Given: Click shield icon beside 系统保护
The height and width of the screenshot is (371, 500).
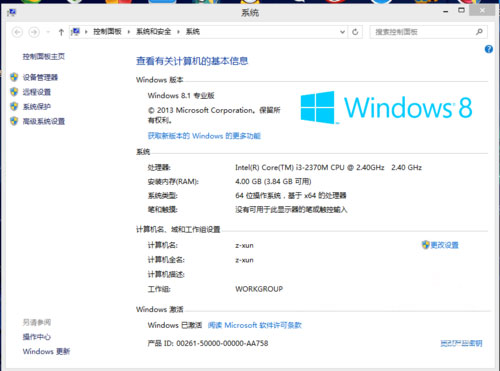Looking at the screenshot, I should [x=14, y=106].
